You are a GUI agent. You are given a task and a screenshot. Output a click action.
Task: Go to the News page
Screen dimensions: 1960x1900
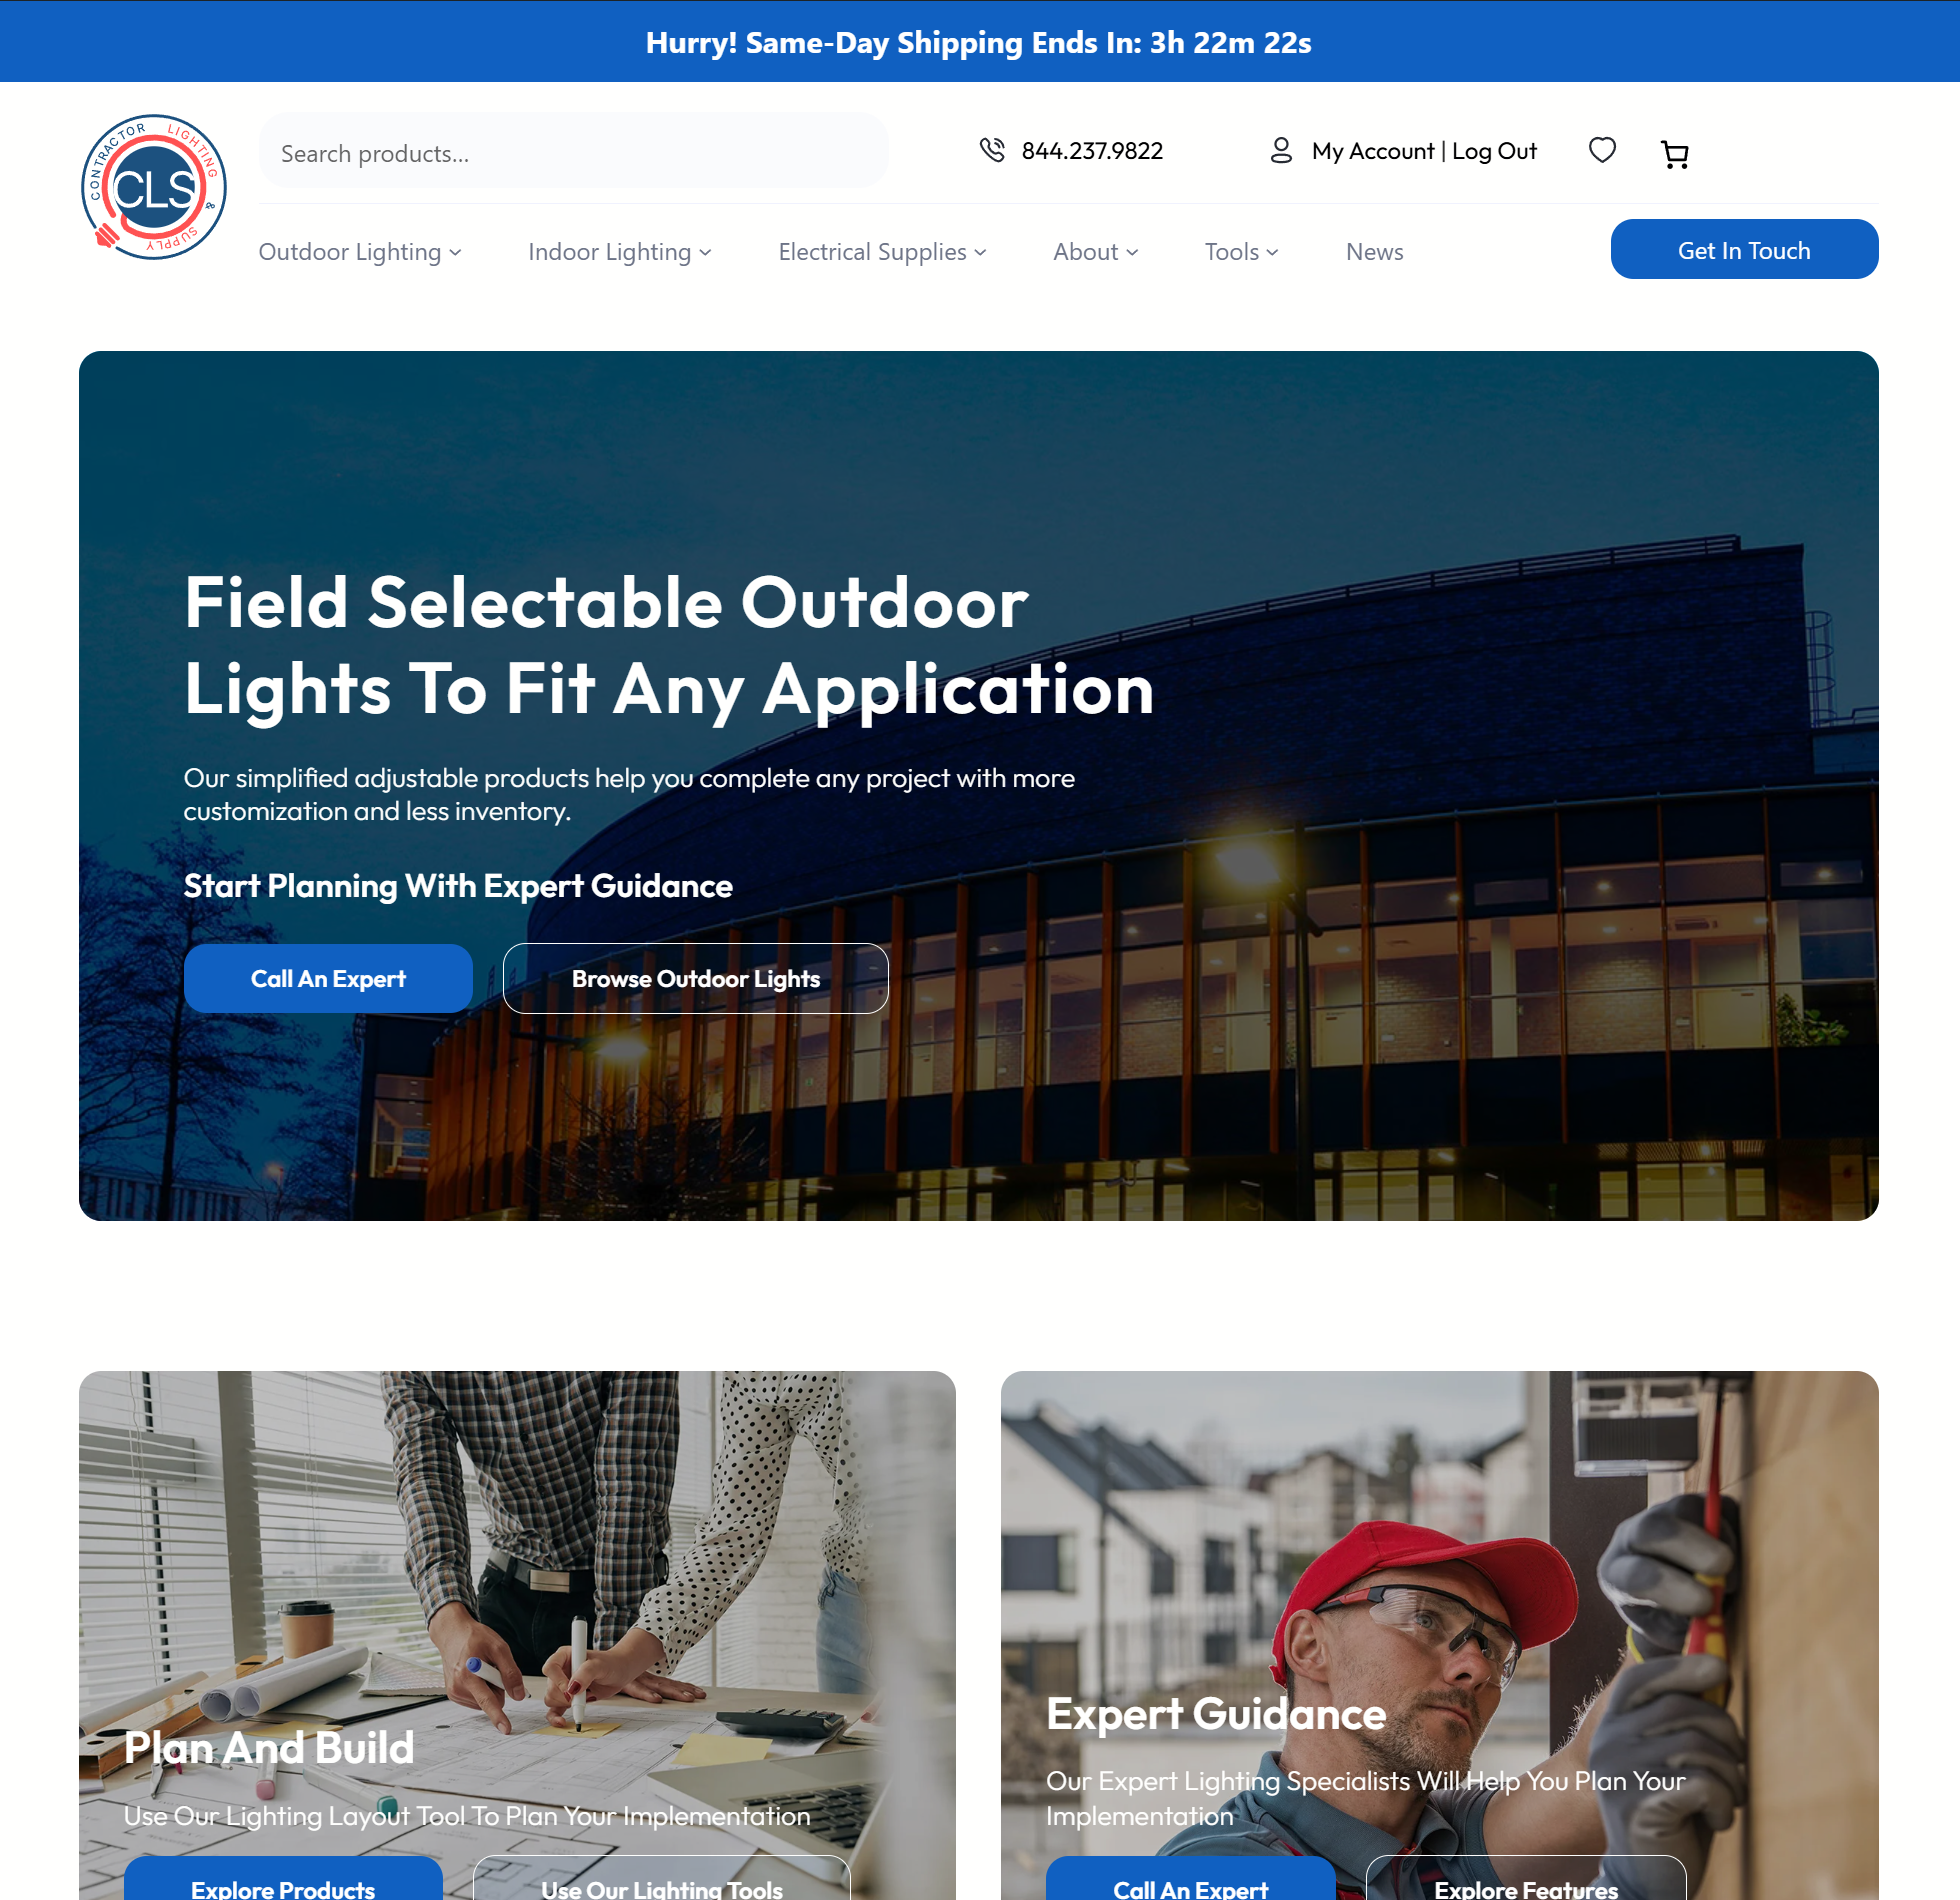[1374, 252]
